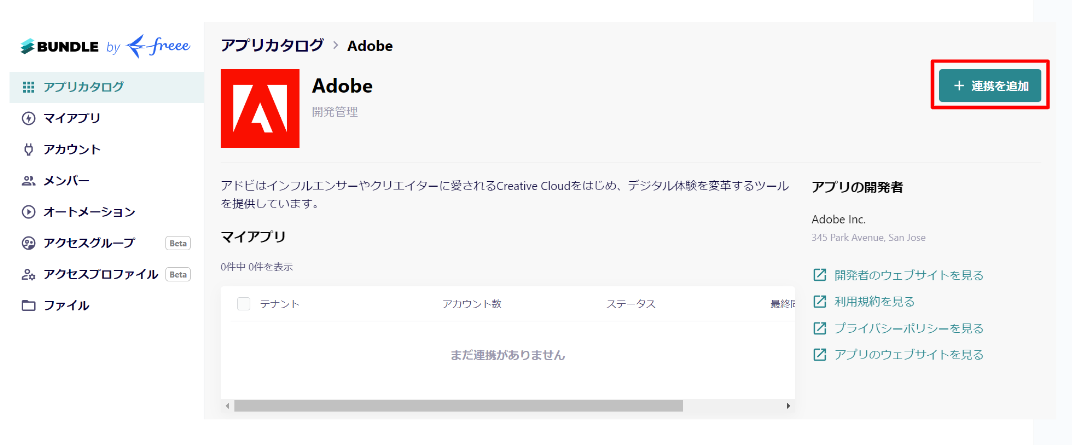Click アプリカタログ breadcrumb link
Screen dimensions: 1072x445
272,46
